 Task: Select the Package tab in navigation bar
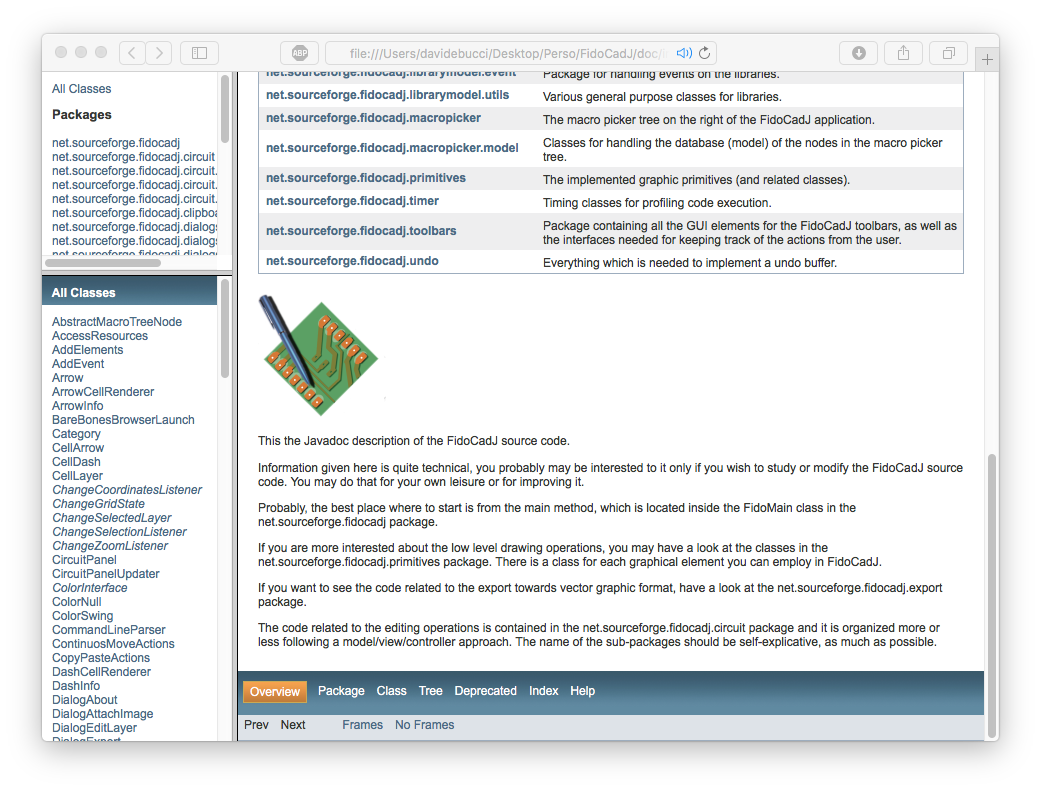pyautogui.click(x=341, y=691)
